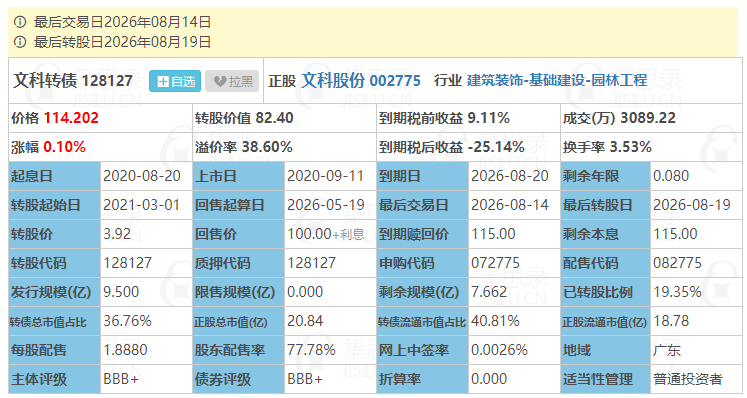The width and height of the screenshot is (747, 398).
Task: Select 剩余本息 value 115.00
Action: tap(675, 235)
